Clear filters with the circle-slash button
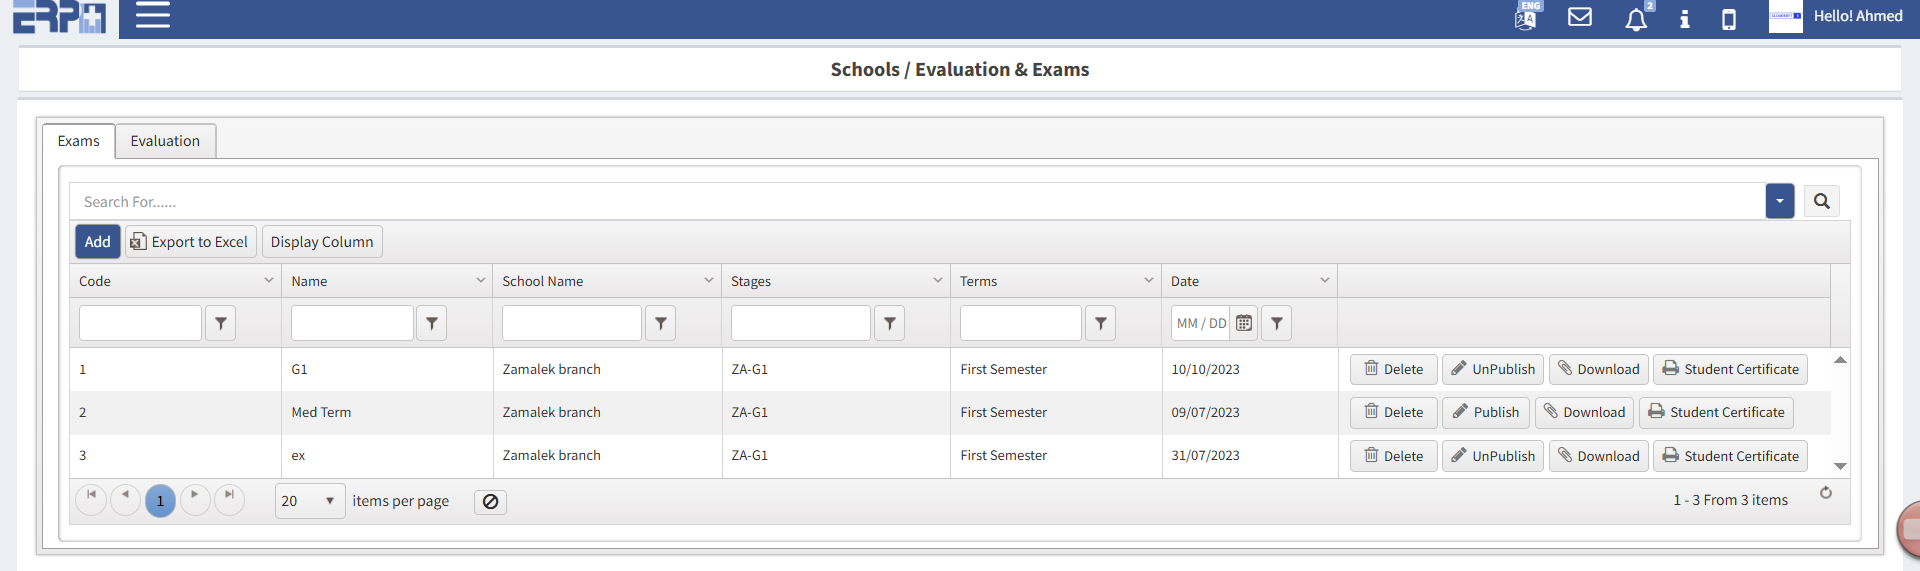Image resolution: width=1920 pixels, height=571 pixels. (490, 502)
